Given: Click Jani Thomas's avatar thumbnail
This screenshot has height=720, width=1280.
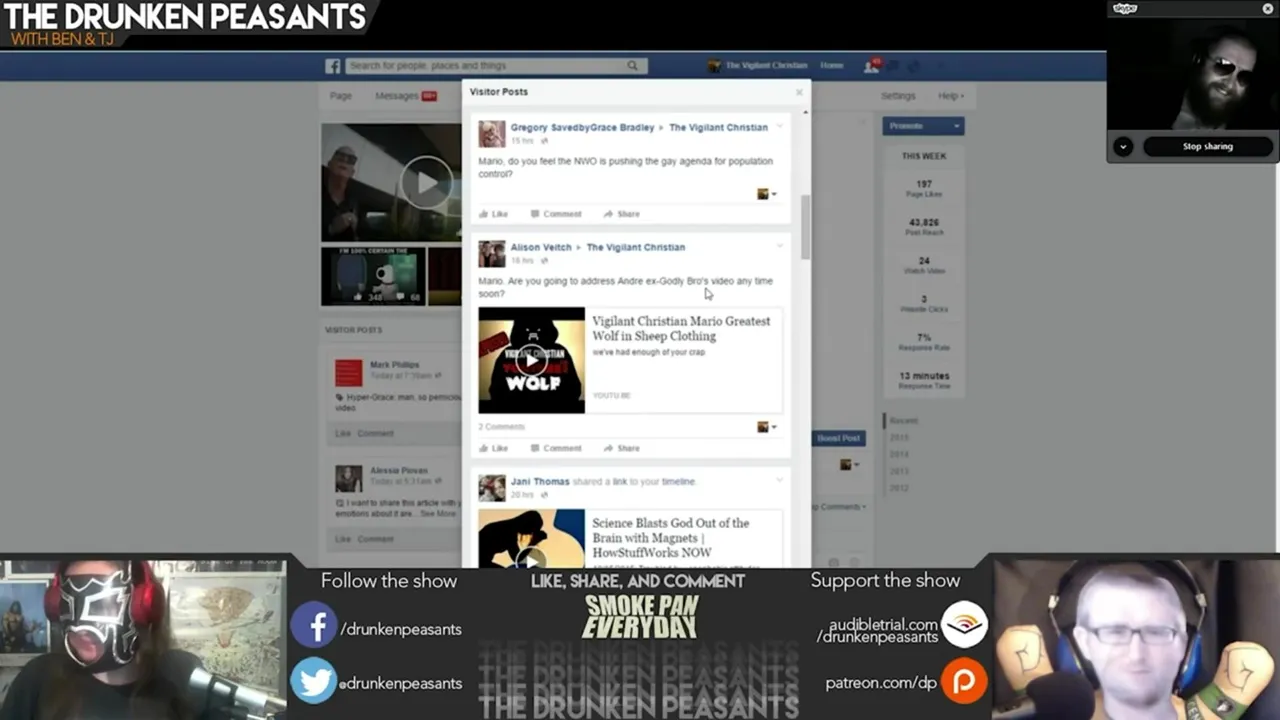Looking at the screenshot, I should tap(491, 488).
